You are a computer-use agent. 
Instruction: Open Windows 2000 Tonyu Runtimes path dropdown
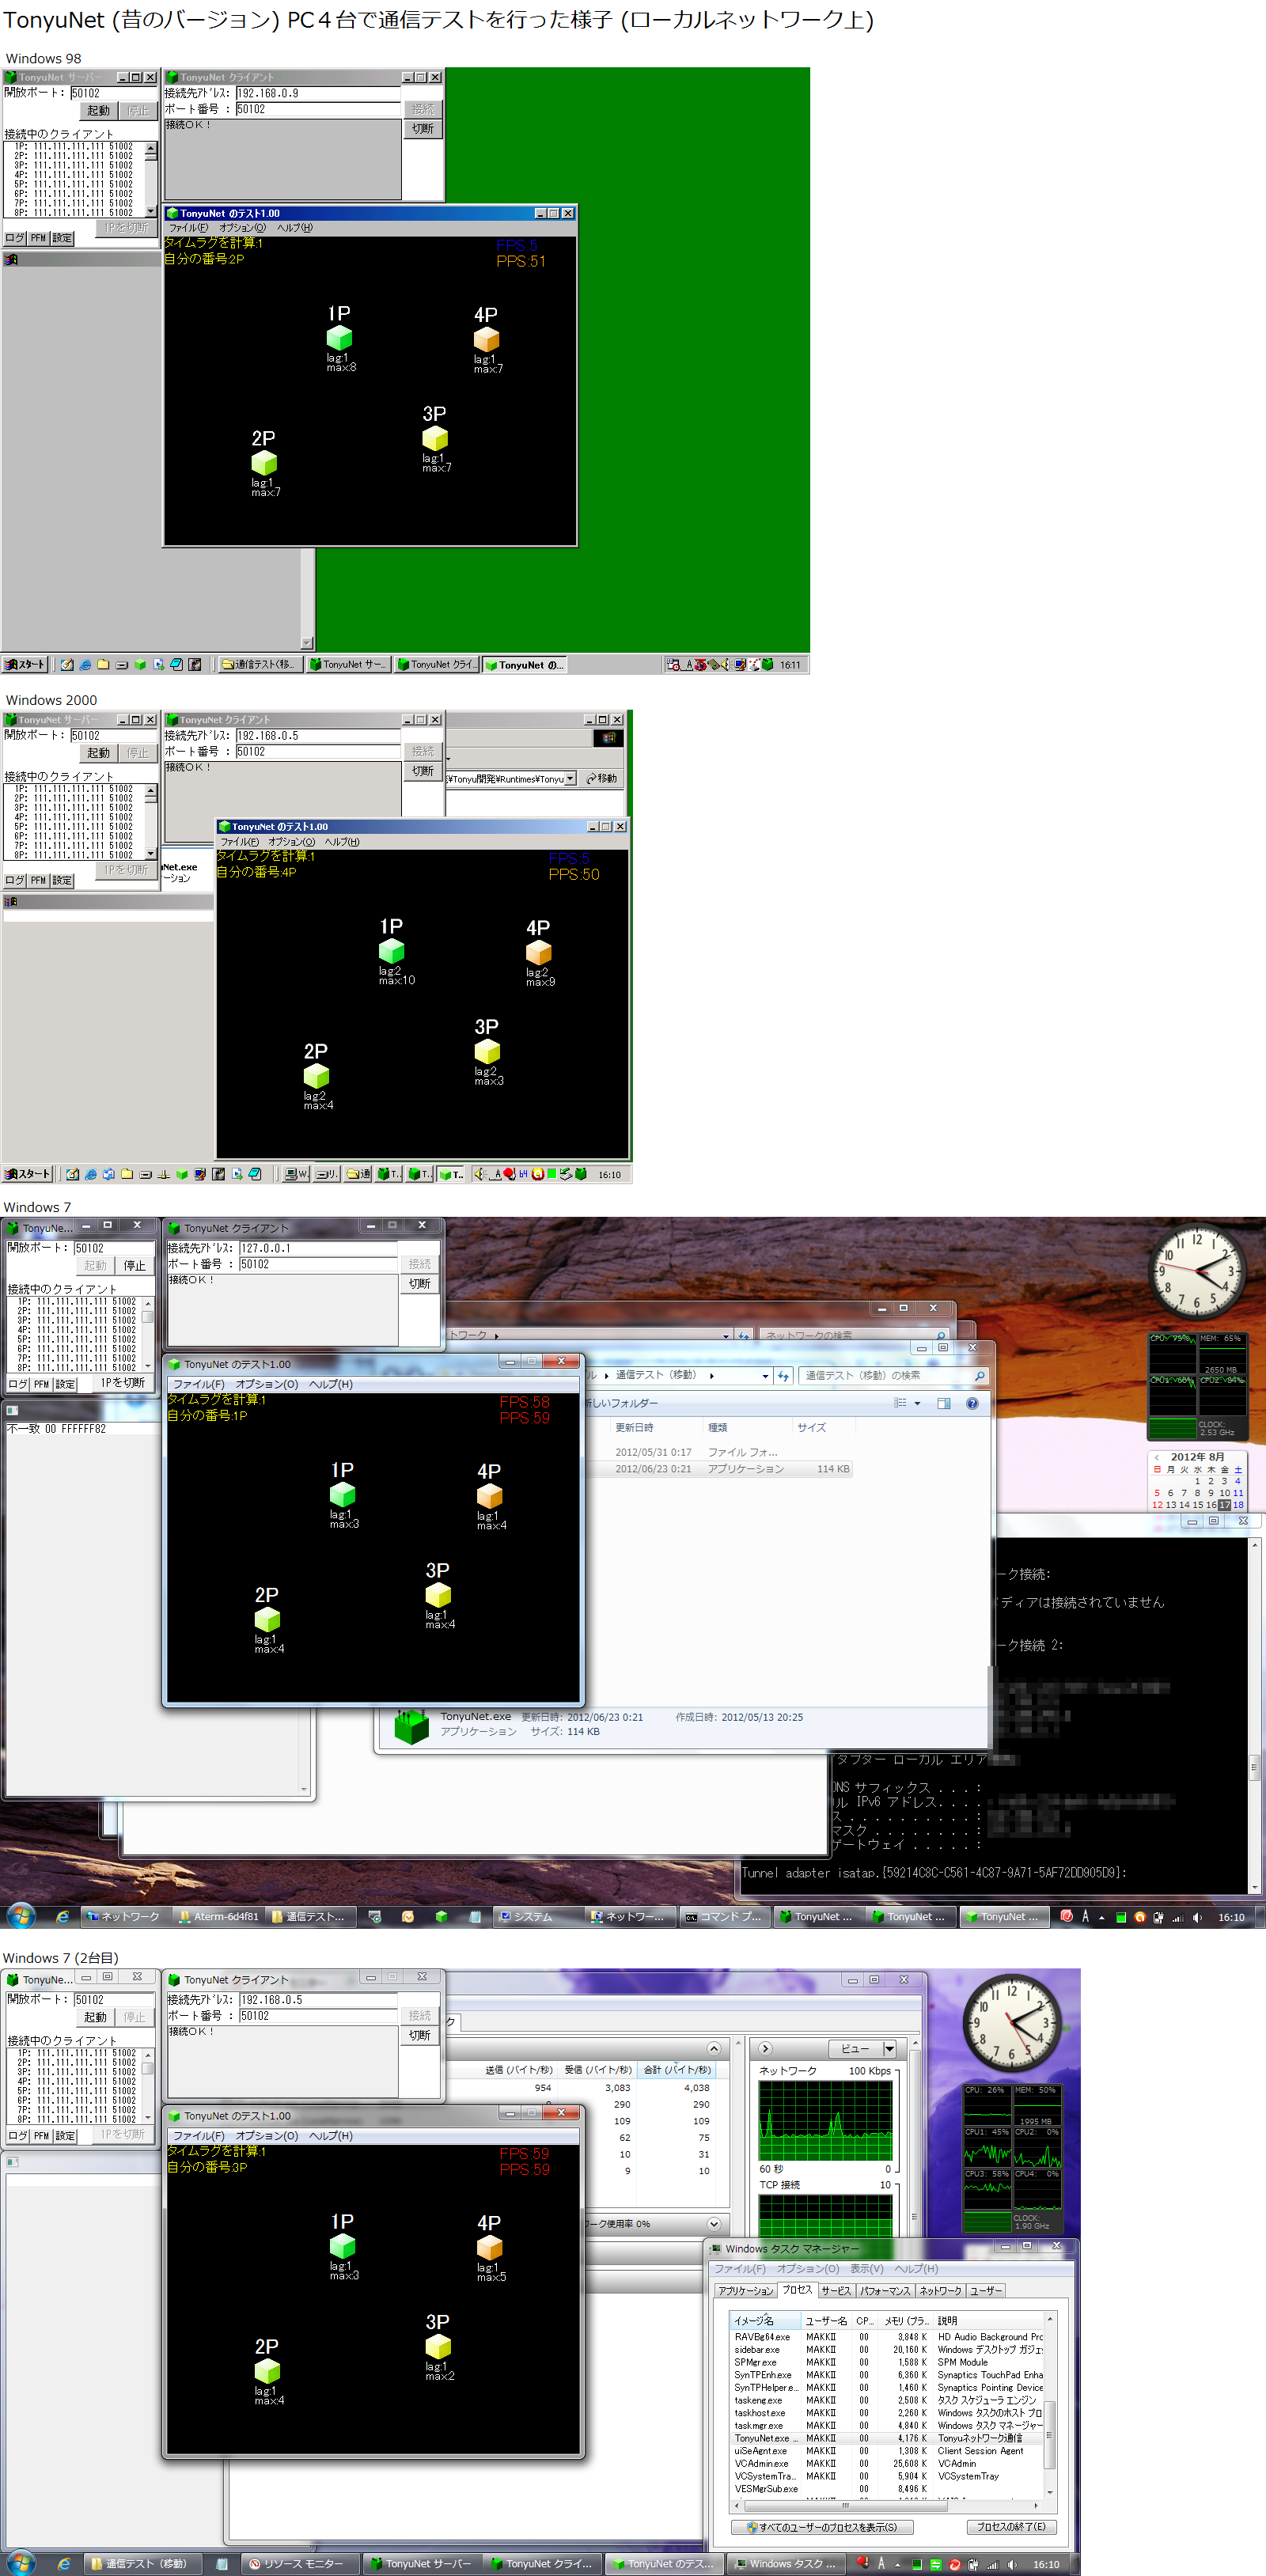pos(570,778)
